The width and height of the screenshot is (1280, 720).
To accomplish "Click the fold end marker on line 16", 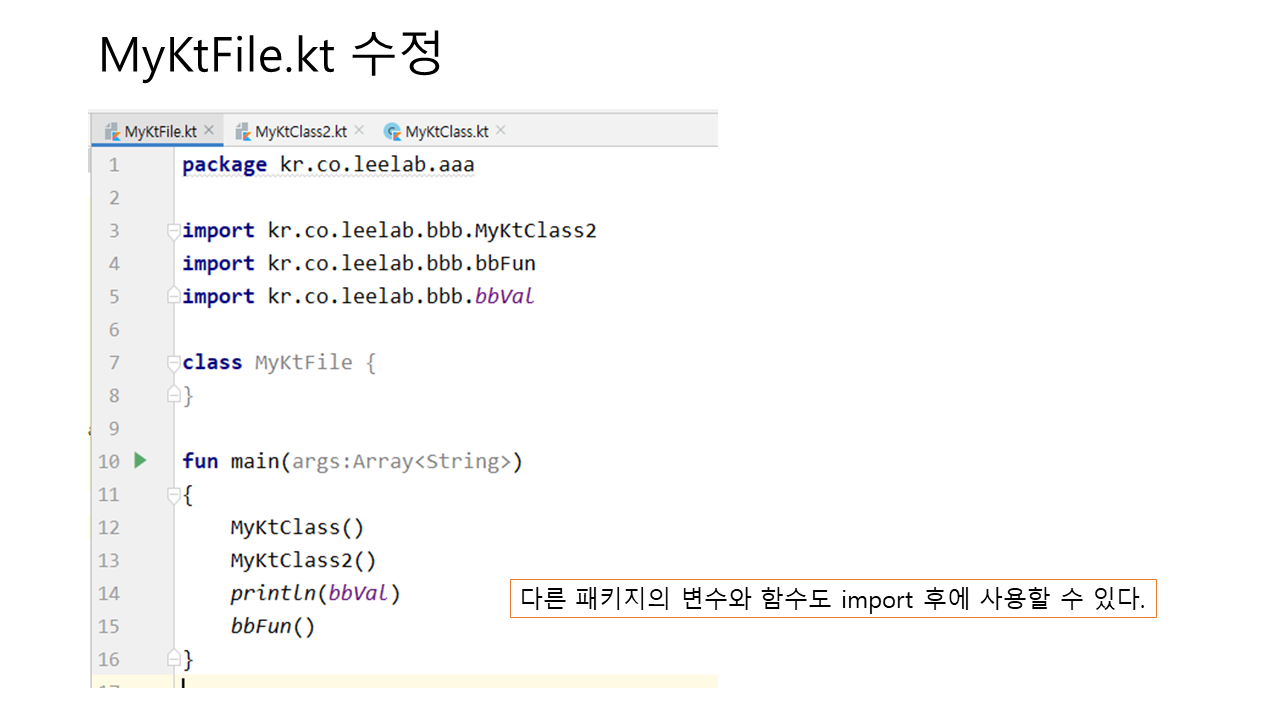I will coord(173,659).
